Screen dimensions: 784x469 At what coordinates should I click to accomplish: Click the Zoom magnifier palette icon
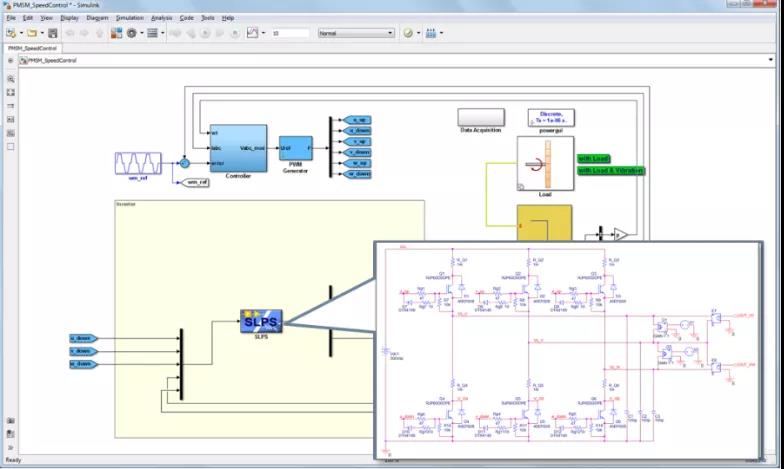tap(10, 79)
